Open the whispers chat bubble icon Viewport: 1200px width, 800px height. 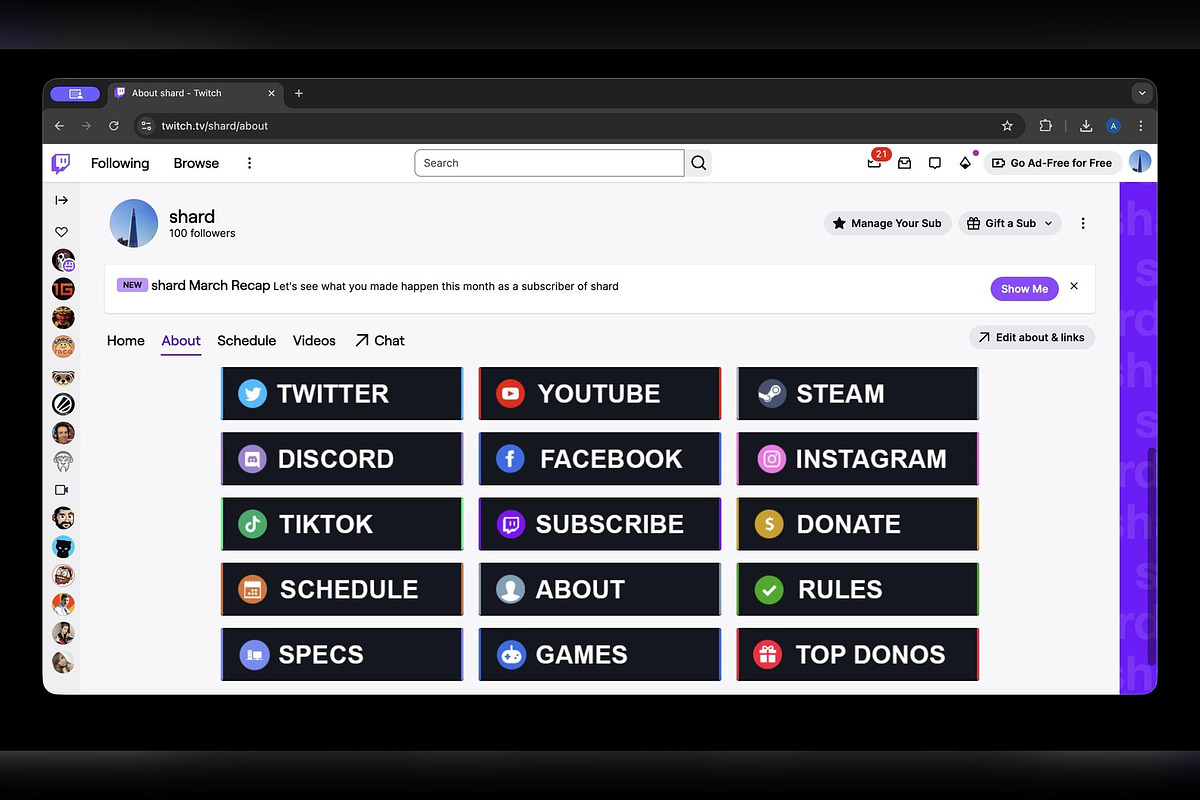pyautogui.click(x=935, y=163)
